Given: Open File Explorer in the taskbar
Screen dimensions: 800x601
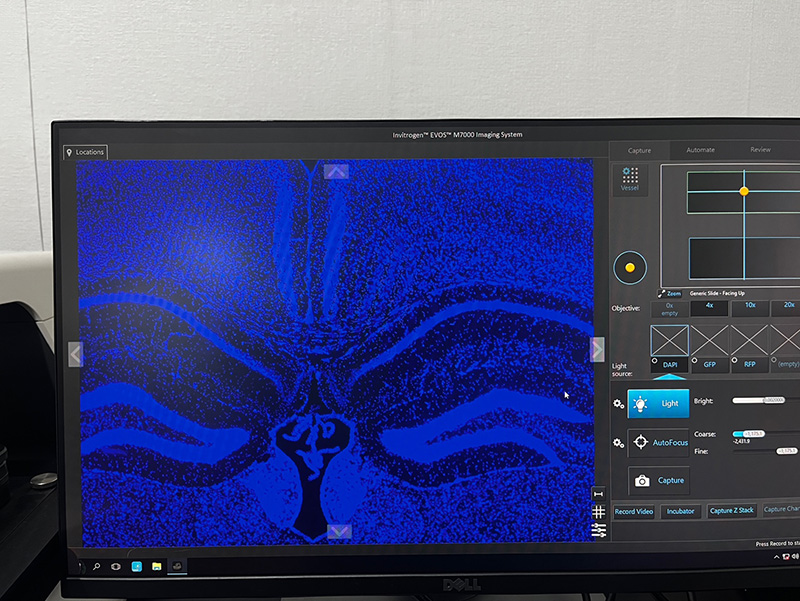Looking at the screenshot, I should [x=157, y=566].
